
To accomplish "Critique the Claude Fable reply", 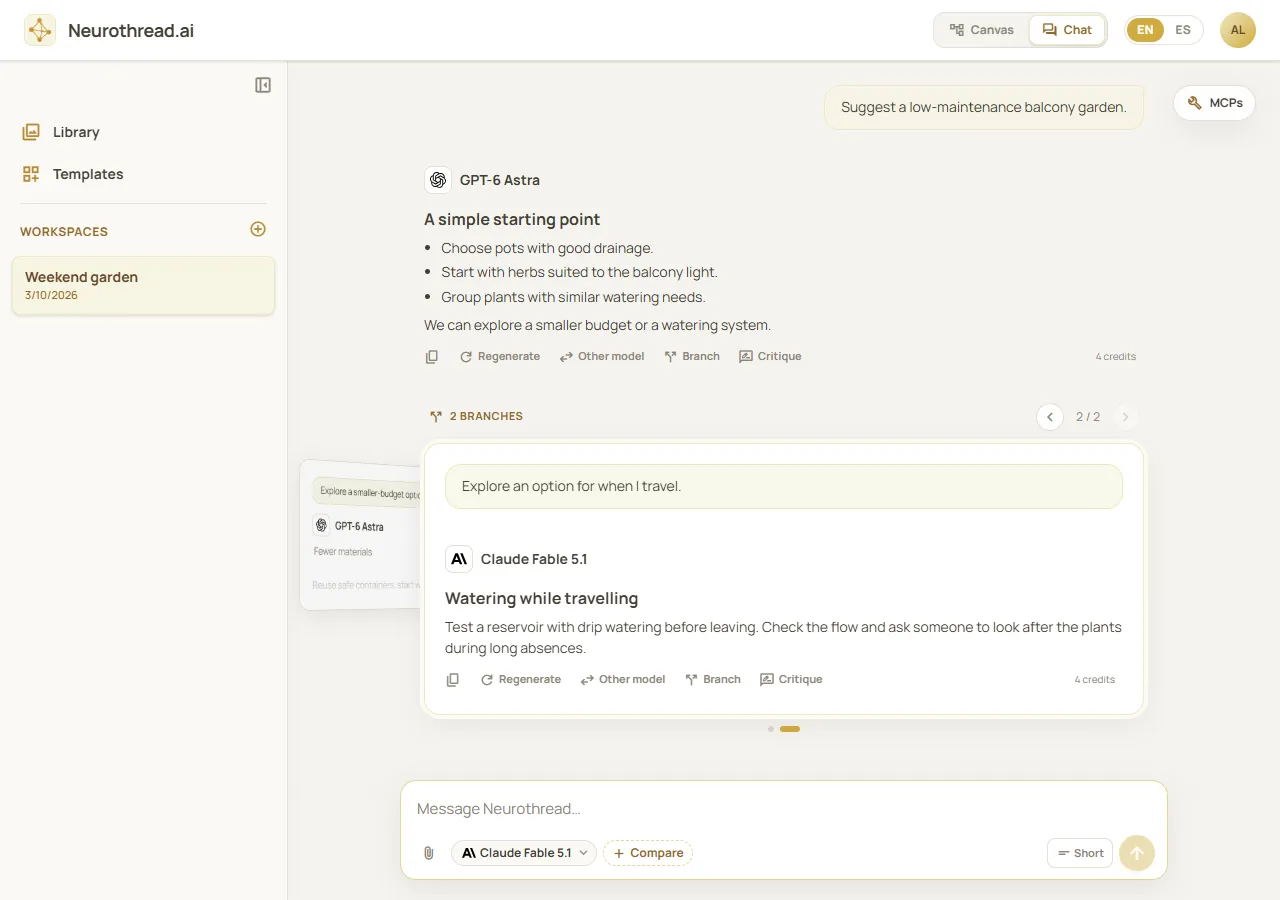I will click(791, 680).
